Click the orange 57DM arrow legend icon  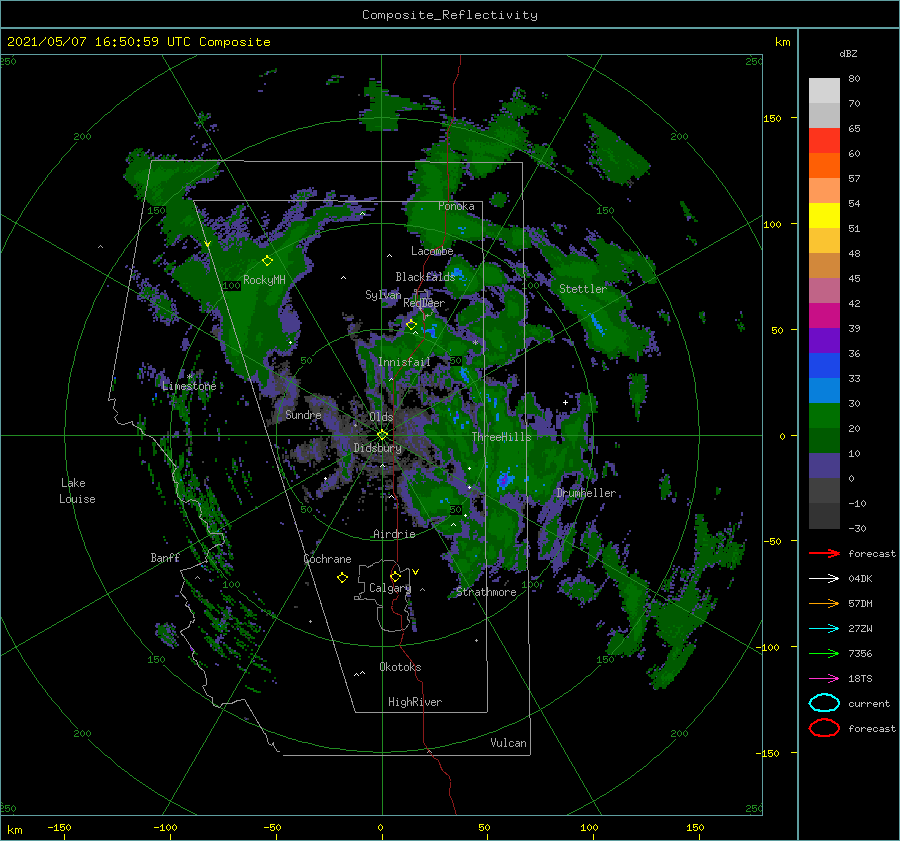click(824, 603)
